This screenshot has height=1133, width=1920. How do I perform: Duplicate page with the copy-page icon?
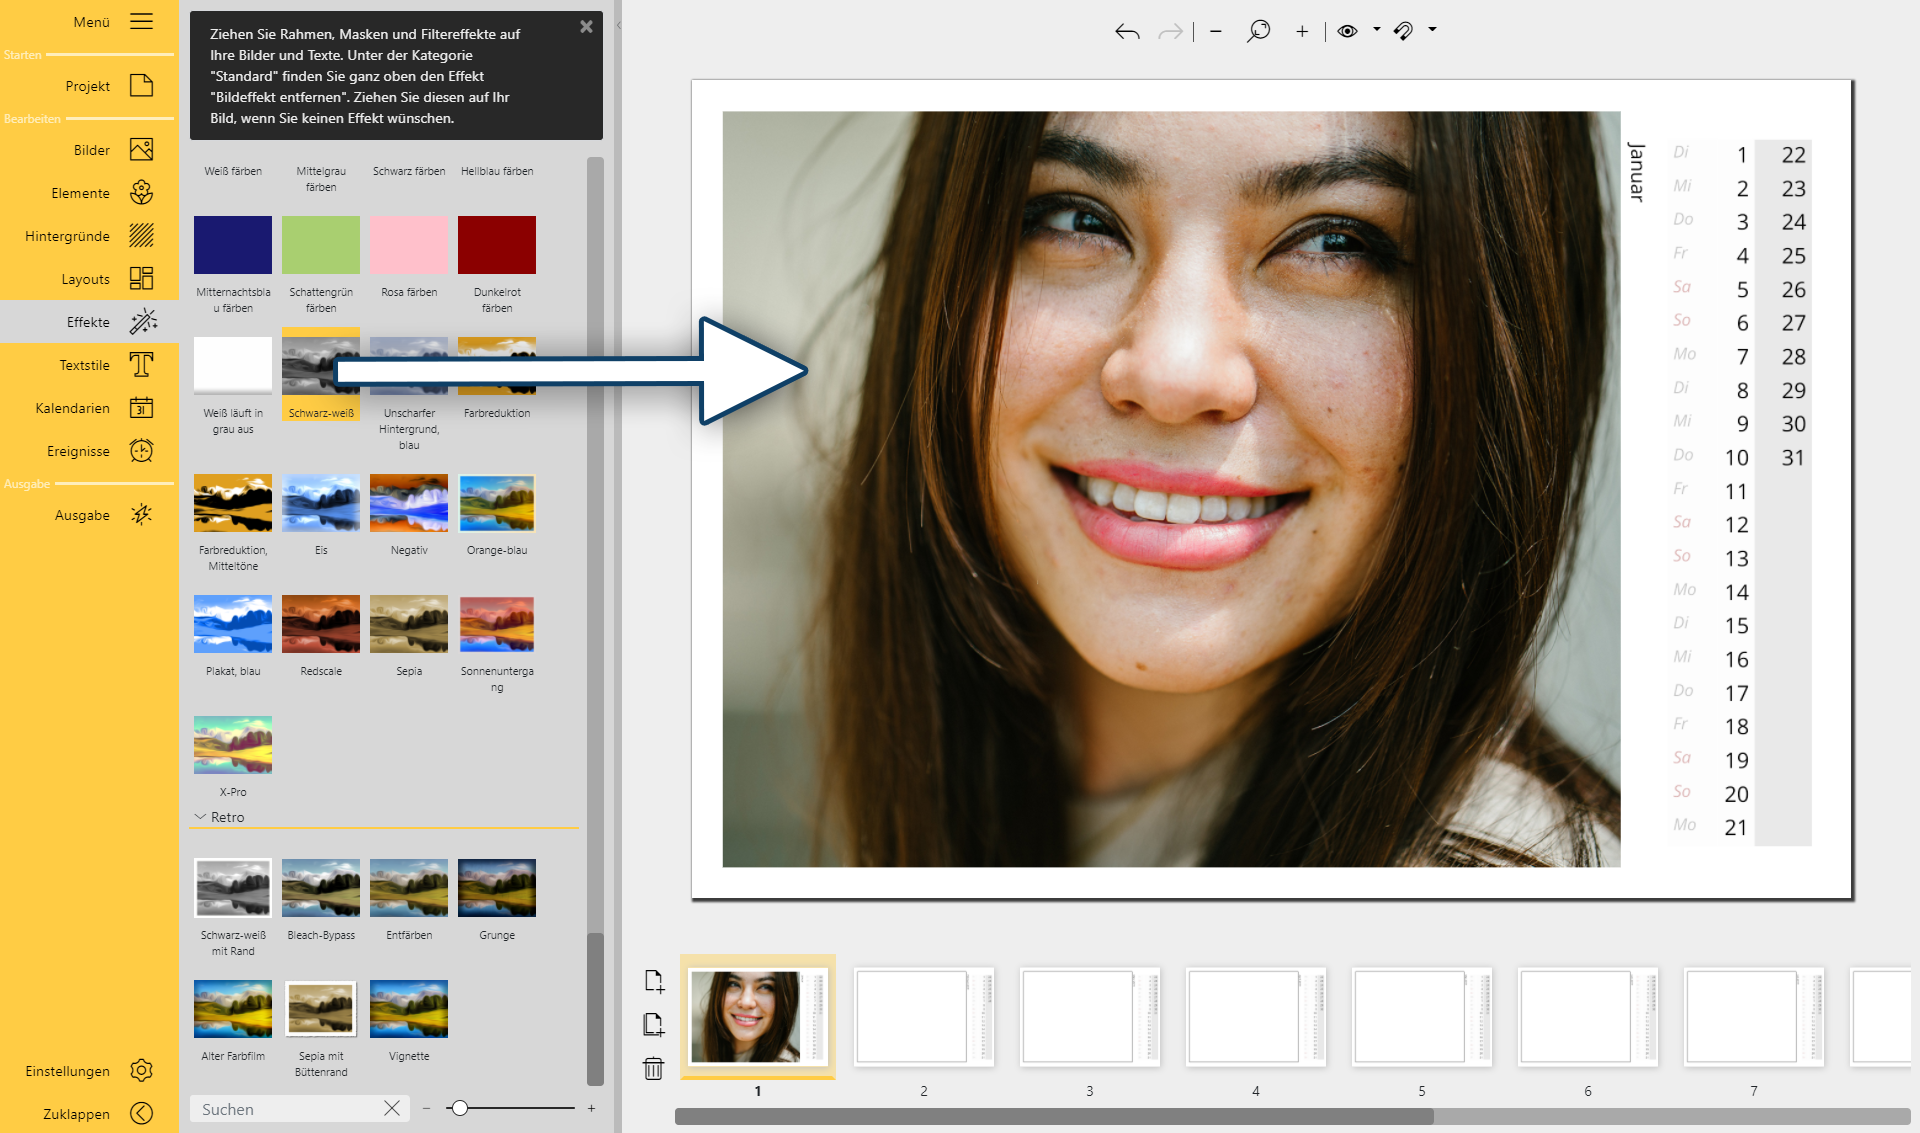coord(654,1024)
